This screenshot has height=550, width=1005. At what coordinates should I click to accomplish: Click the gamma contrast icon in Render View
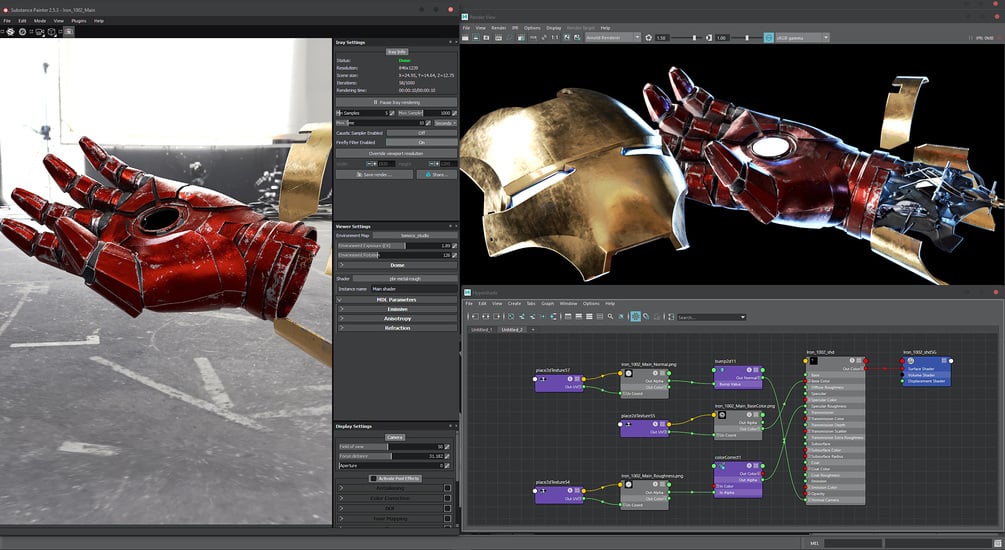pos(709,38)
